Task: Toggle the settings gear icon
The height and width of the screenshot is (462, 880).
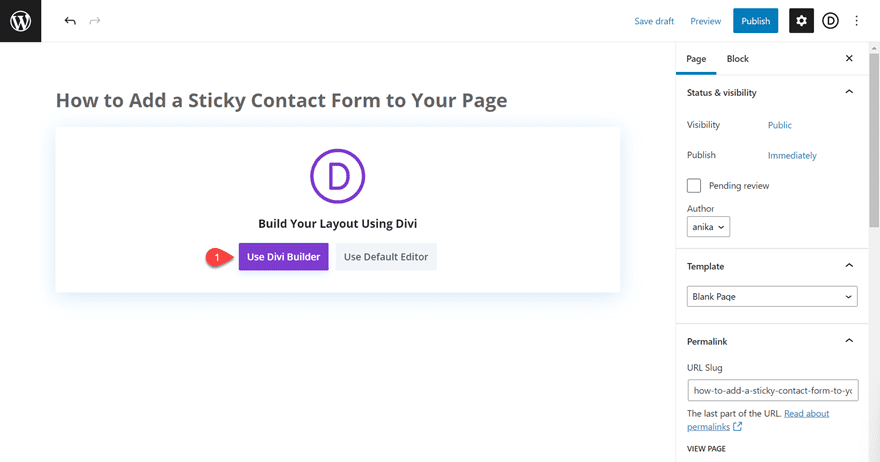Action: click(x=801, y=21)
